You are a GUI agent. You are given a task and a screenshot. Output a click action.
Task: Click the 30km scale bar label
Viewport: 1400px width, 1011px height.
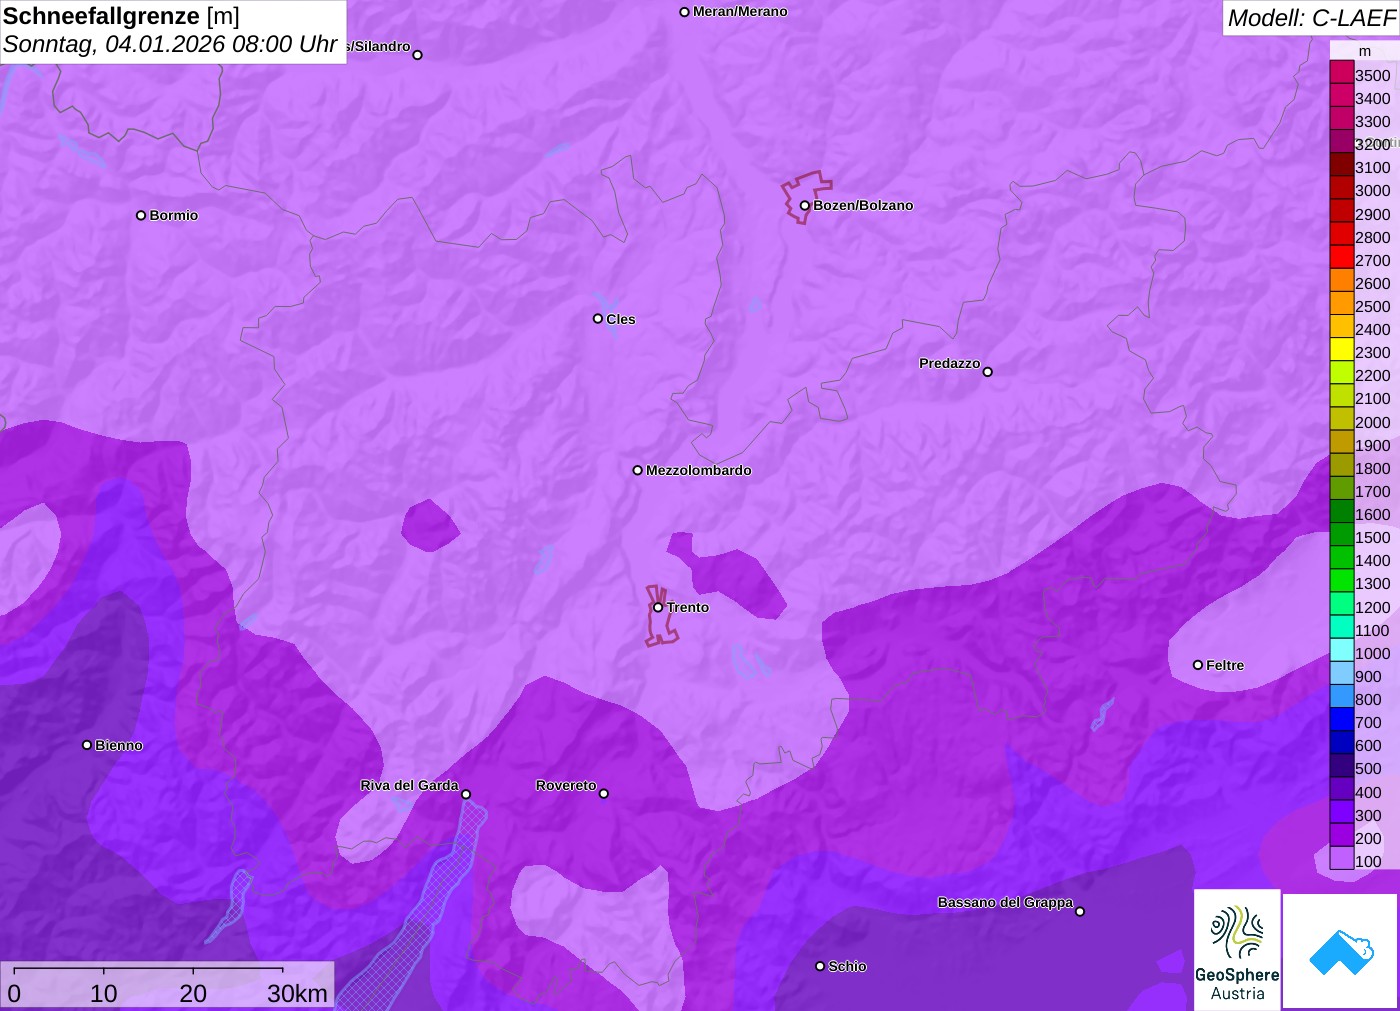click(x=297, y=993)
